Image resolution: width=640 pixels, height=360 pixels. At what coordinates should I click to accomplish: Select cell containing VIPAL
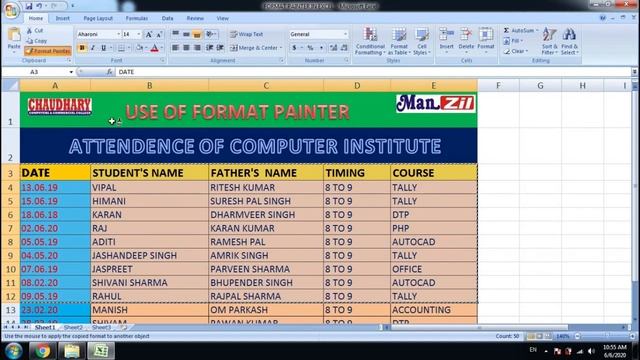click(149, 187)
